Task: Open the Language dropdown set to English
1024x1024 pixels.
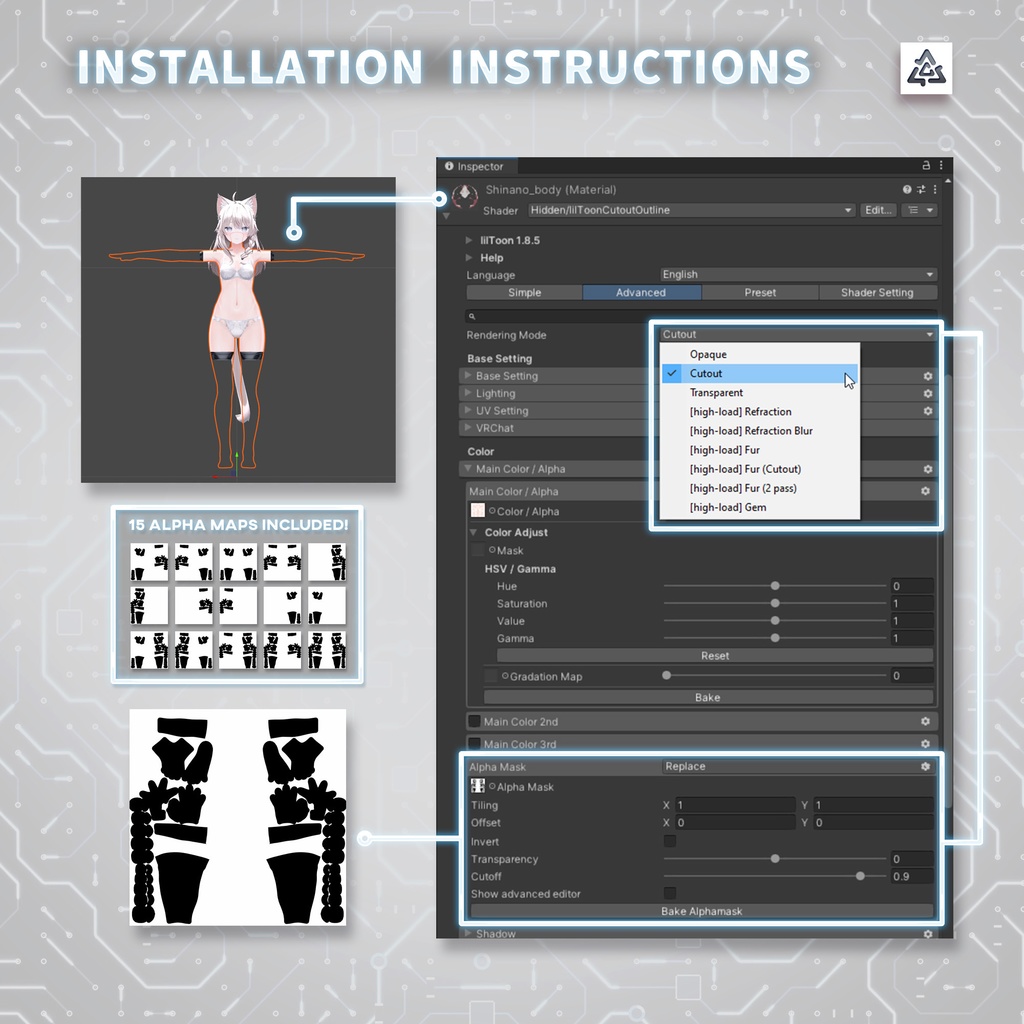Action: [x=795, y=274]
